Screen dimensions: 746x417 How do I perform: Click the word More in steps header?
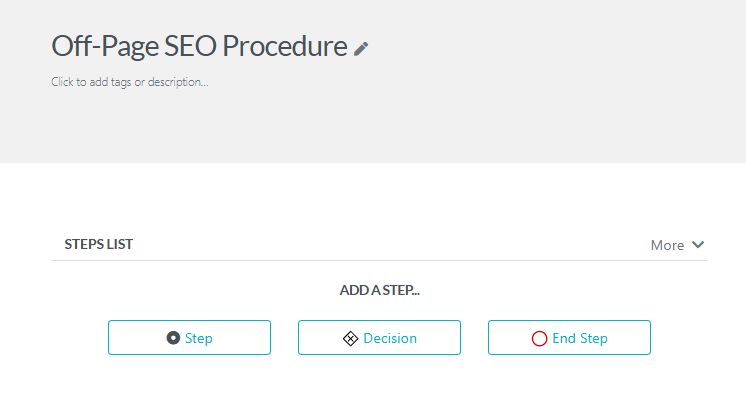[x=667, y=245]
